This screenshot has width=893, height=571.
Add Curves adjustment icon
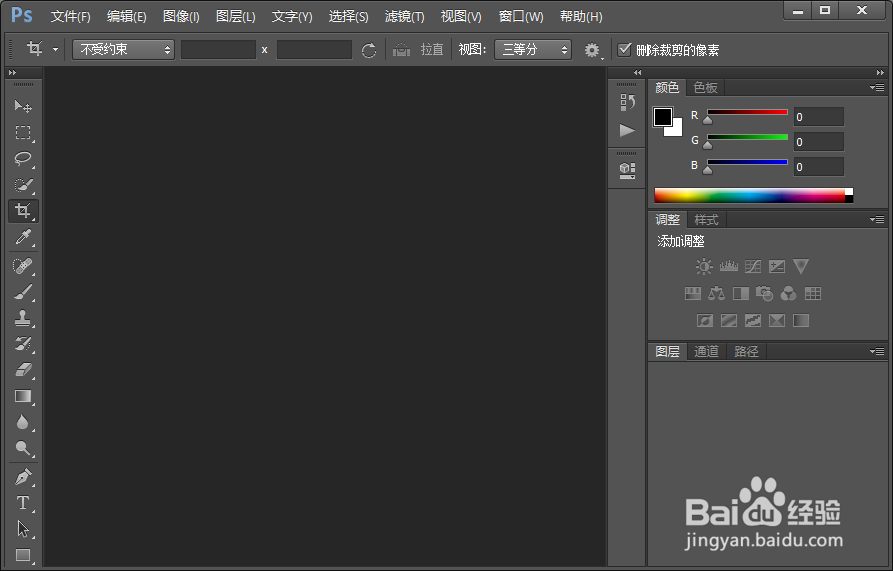pyautogui.click(x=753, y=266)
